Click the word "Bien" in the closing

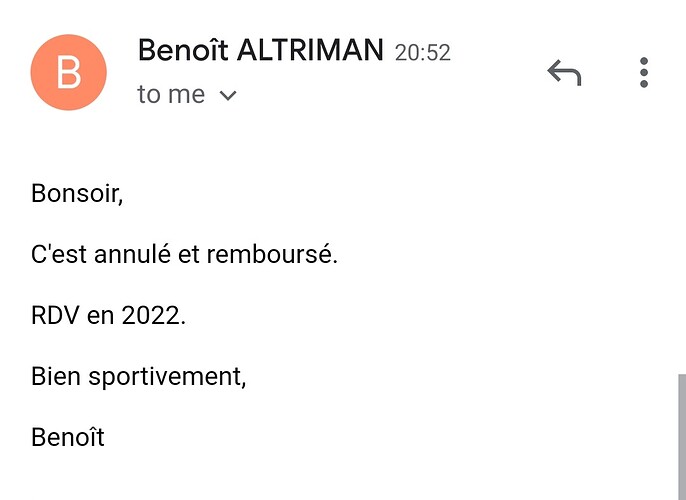click(x=56, y=377)
